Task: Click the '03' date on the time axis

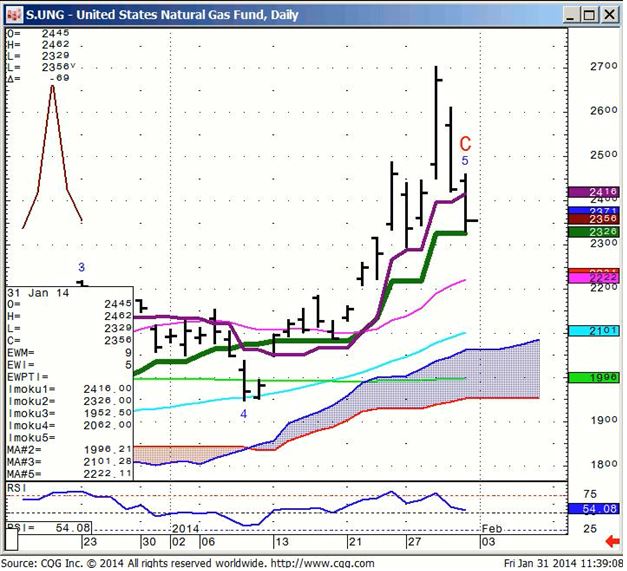Action: (x=488, y=542)
